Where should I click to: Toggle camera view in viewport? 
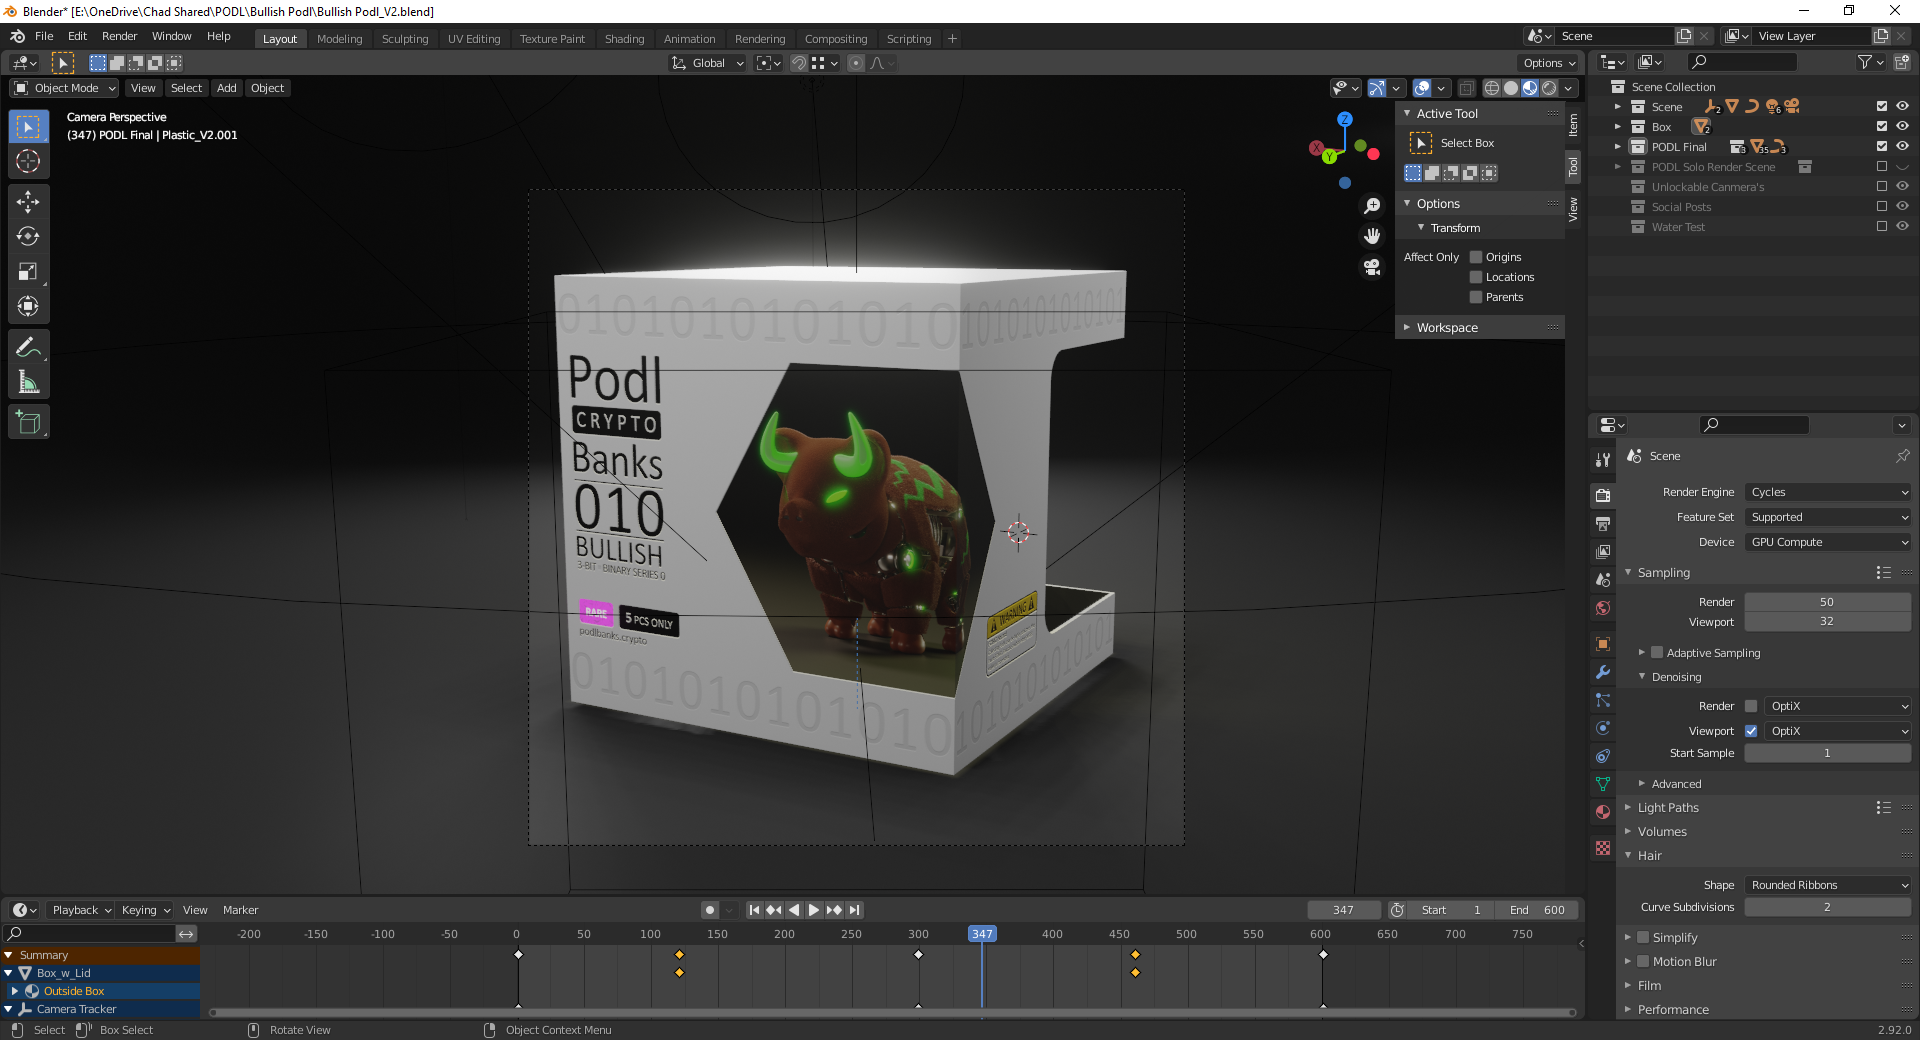1372,267
